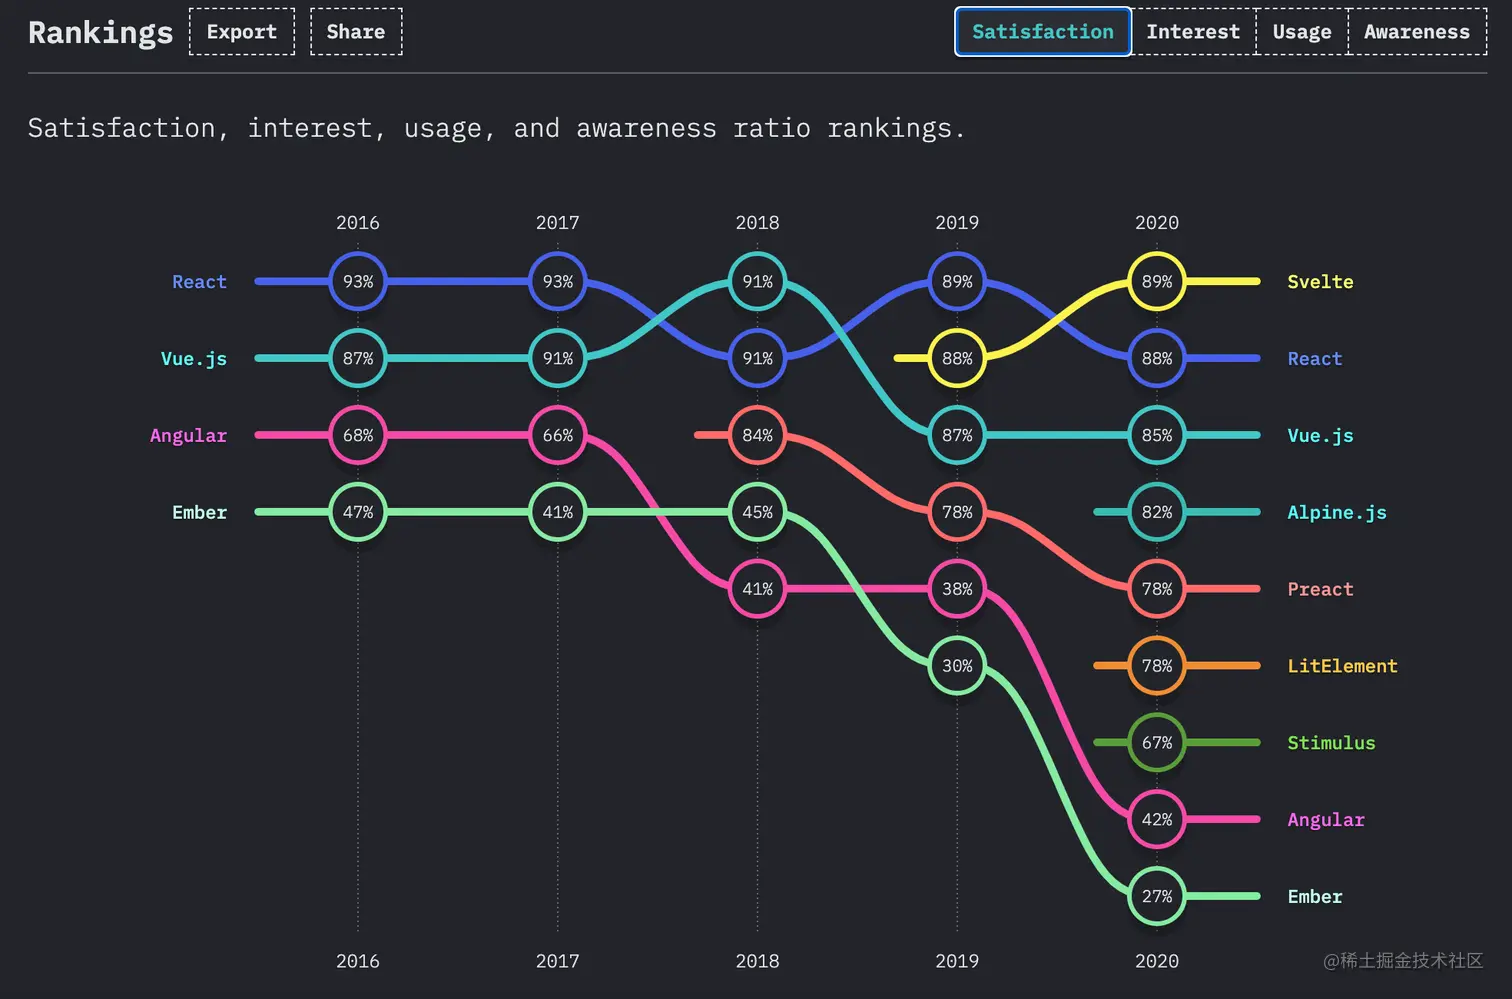This screenshot has width=1512, height=999.
Task: Click the left-side React label
Action: 199,282
